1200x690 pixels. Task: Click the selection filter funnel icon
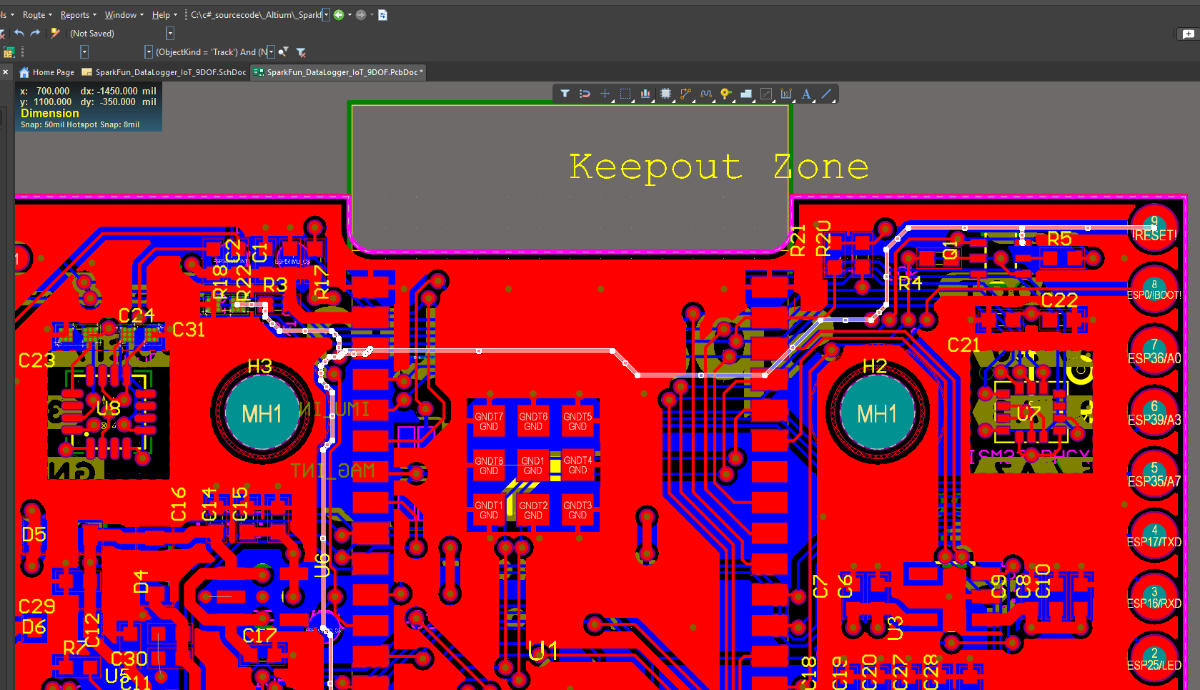[564, 94]
